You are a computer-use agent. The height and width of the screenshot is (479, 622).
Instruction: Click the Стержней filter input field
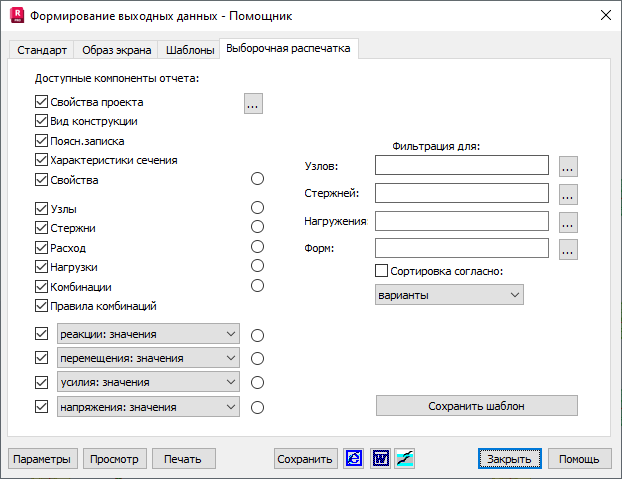coord(462,193)
